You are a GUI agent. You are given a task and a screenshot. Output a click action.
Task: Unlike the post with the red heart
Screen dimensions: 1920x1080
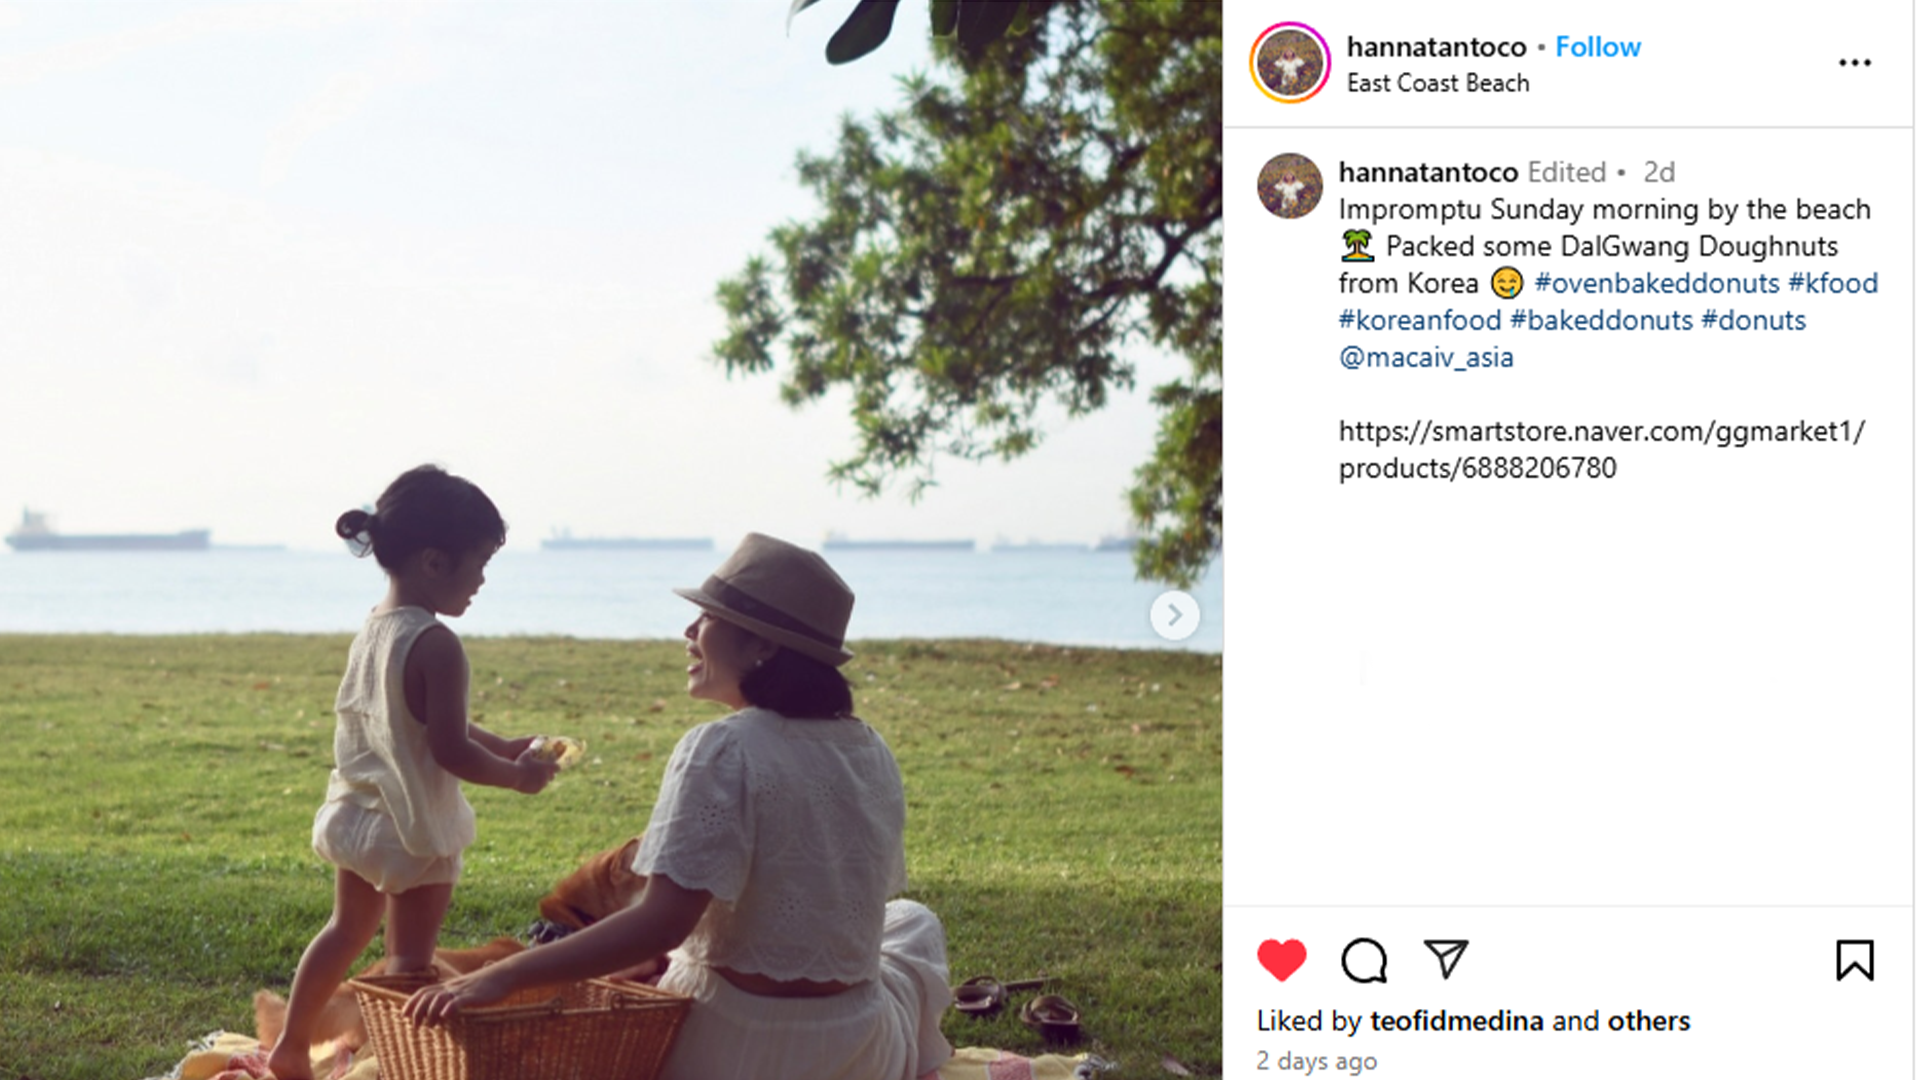1281,960
